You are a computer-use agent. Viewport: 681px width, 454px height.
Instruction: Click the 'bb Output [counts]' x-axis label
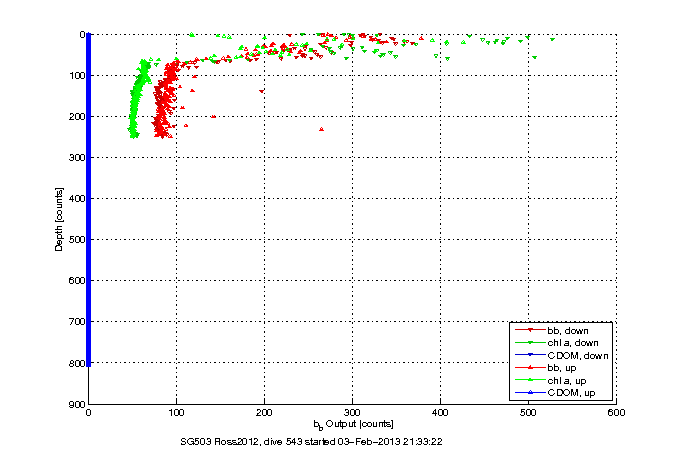pyautogui.click(x=352, y=425)
